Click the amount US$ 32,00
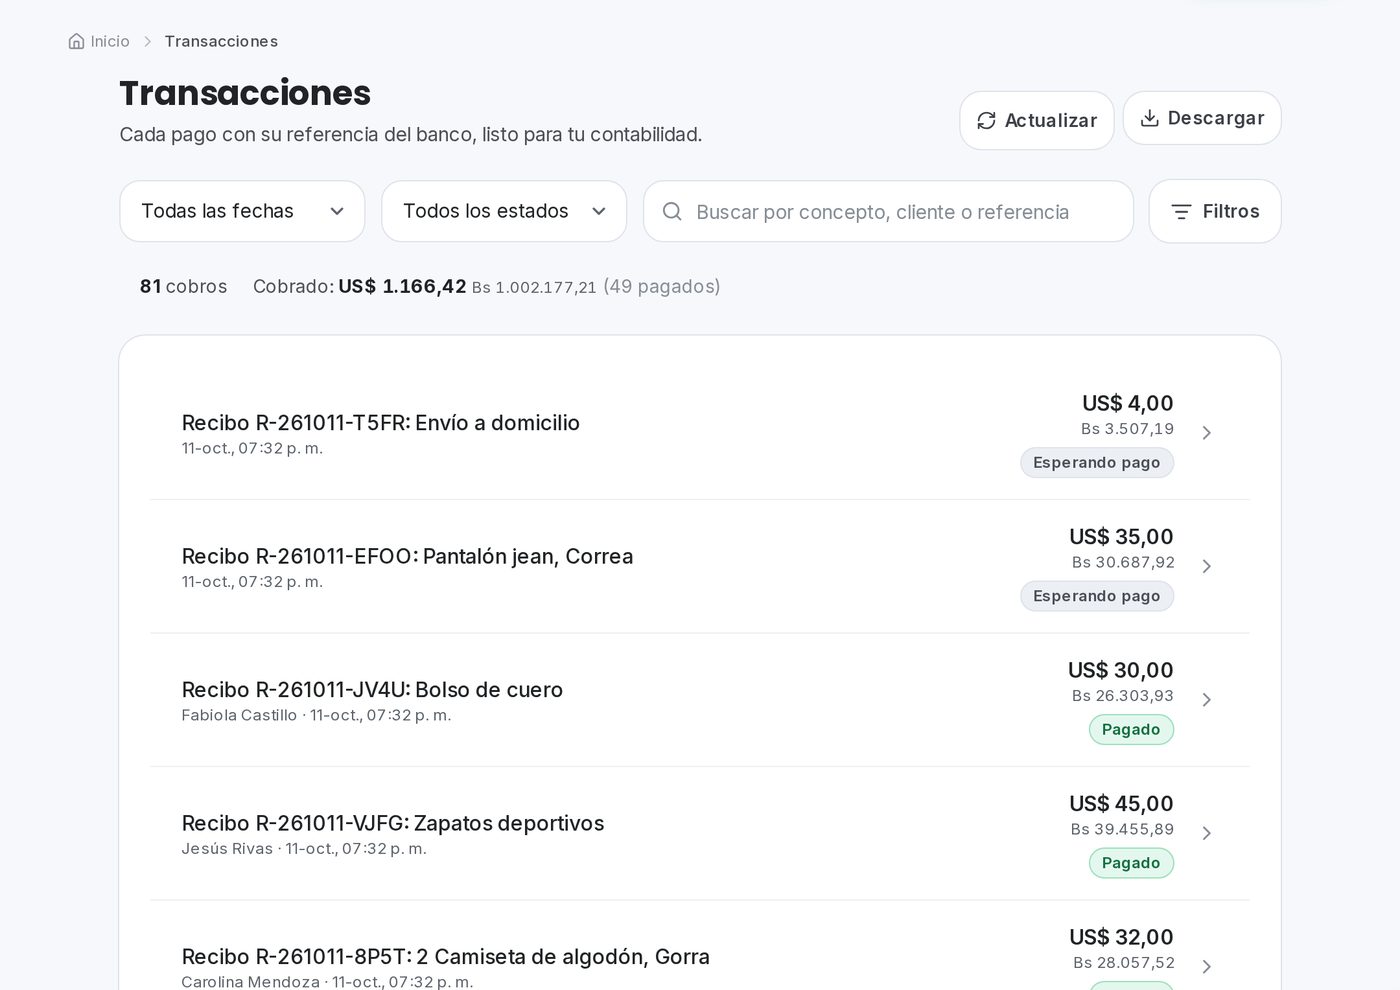This screenshot has width=1400, height=990. [1121, 937]
